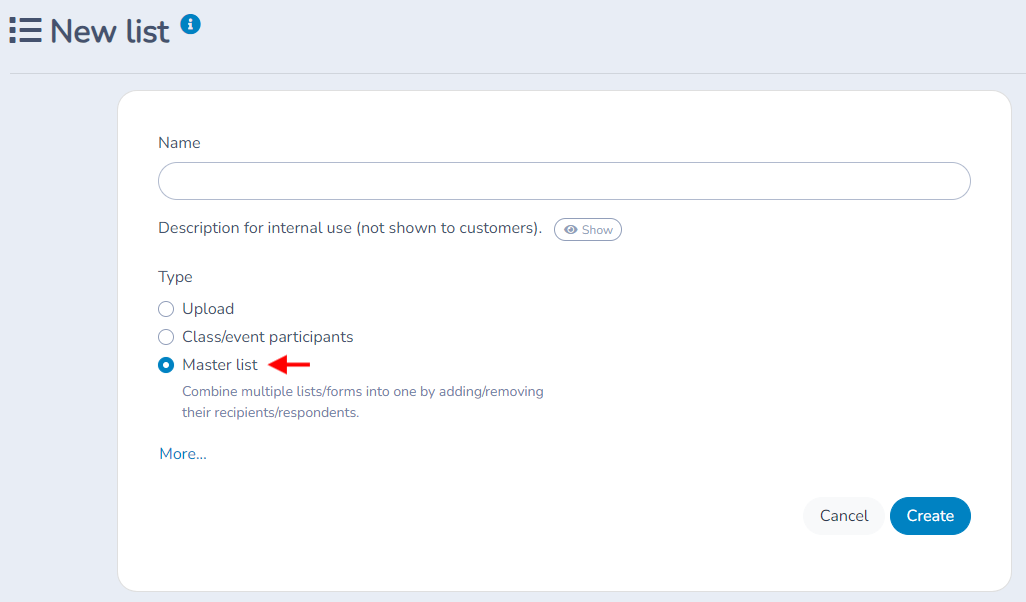The width and height of the screenshot is (1026, 602).
Task: Click the 'Name' field label
Action: point(179,143)
